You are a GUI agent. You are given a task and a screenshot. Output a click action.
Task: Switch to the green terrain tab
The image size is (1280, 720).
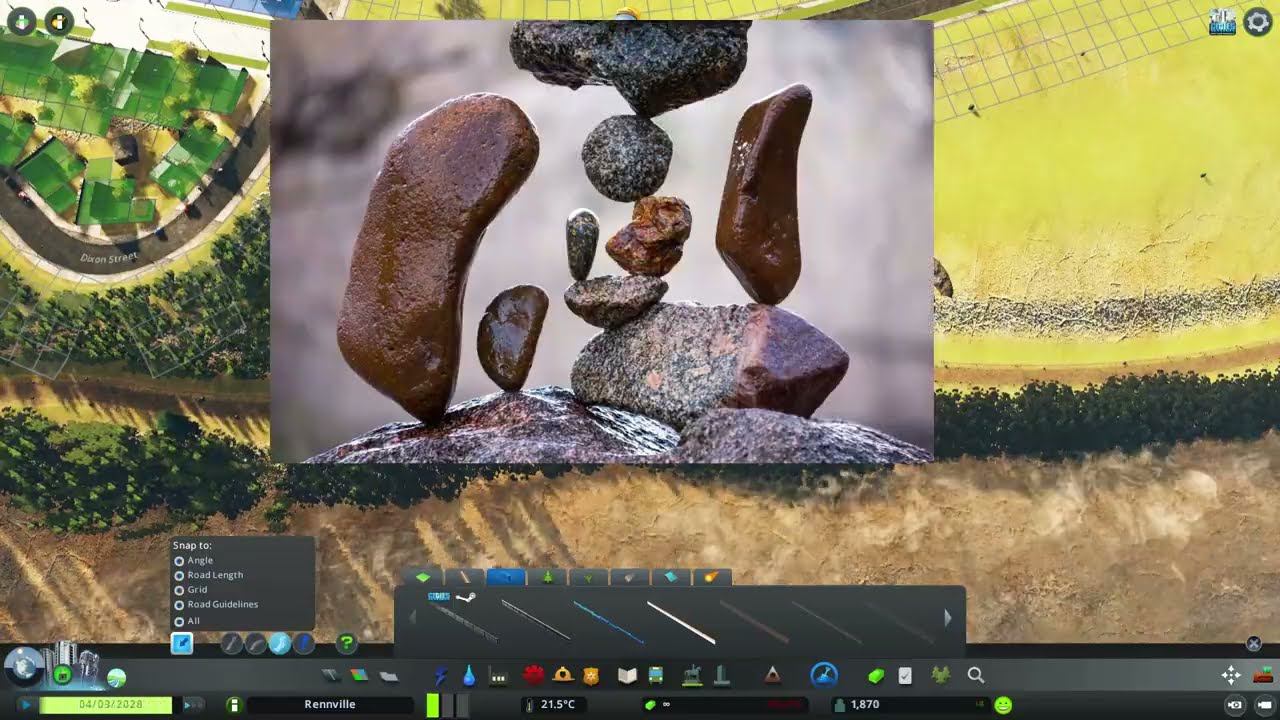click(x=423, y=577)
